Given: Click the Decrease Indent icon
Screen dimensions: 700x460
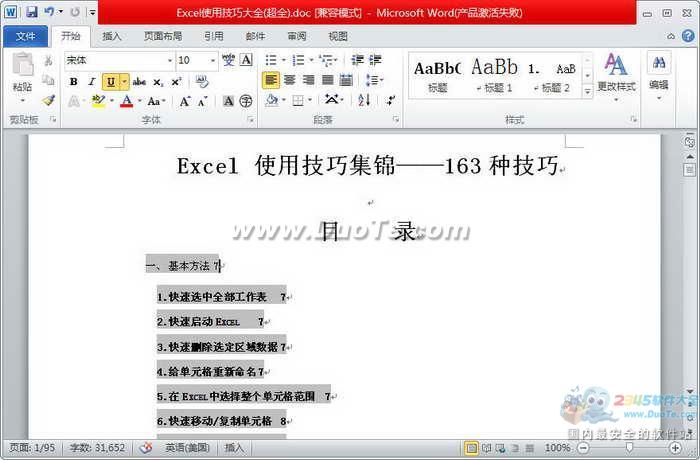Looking at the screenshot, I should tap(357, 60).
